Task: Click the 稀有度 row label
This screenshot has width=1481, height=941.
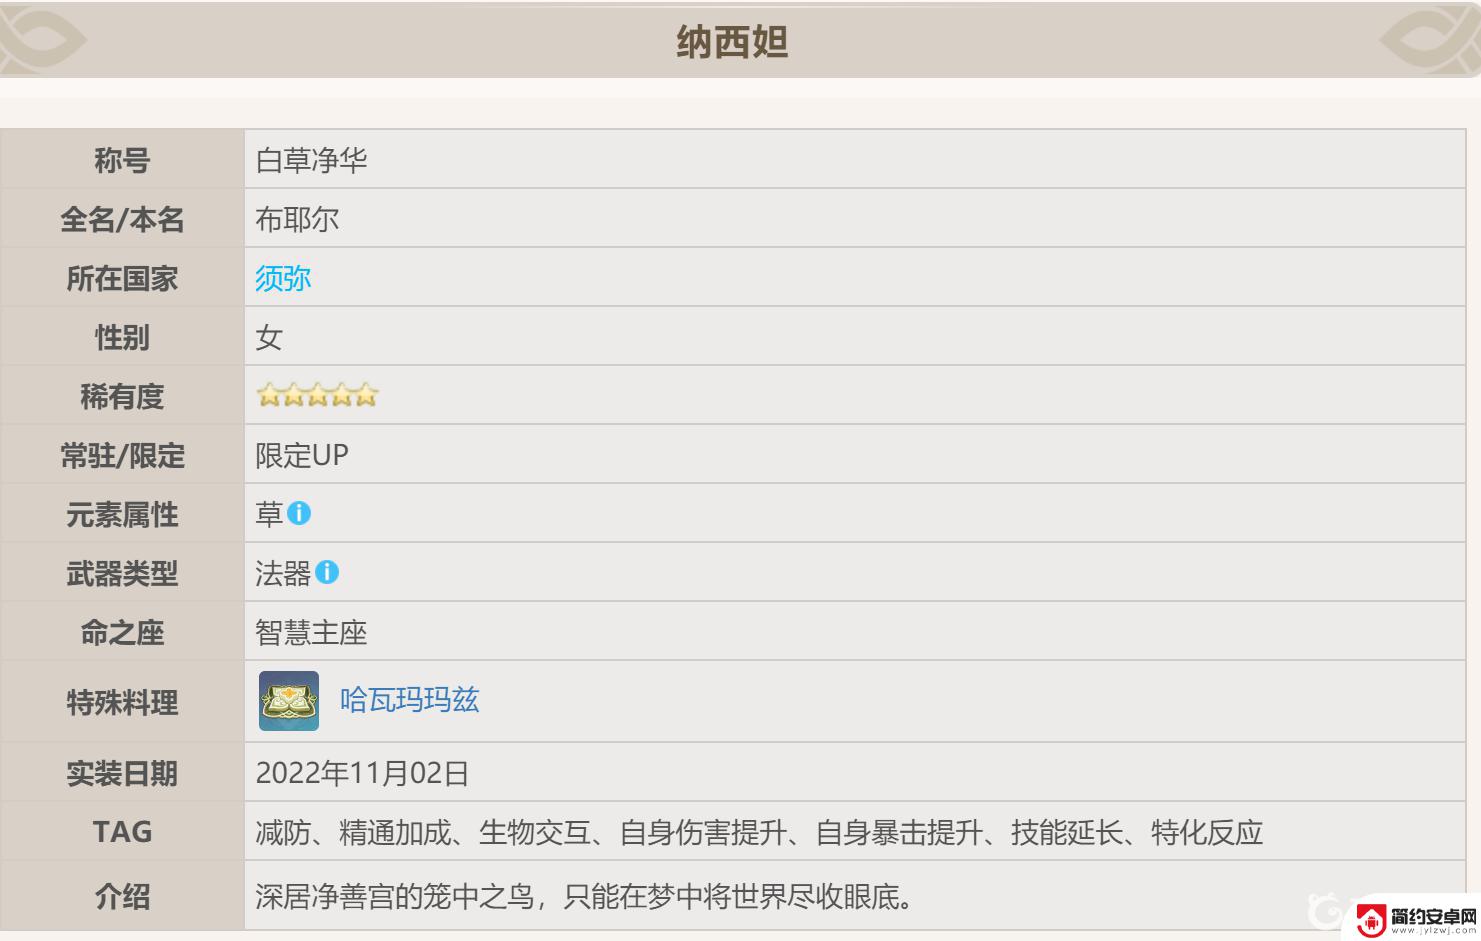Action: pyautogui.click(x=122, y=396)
